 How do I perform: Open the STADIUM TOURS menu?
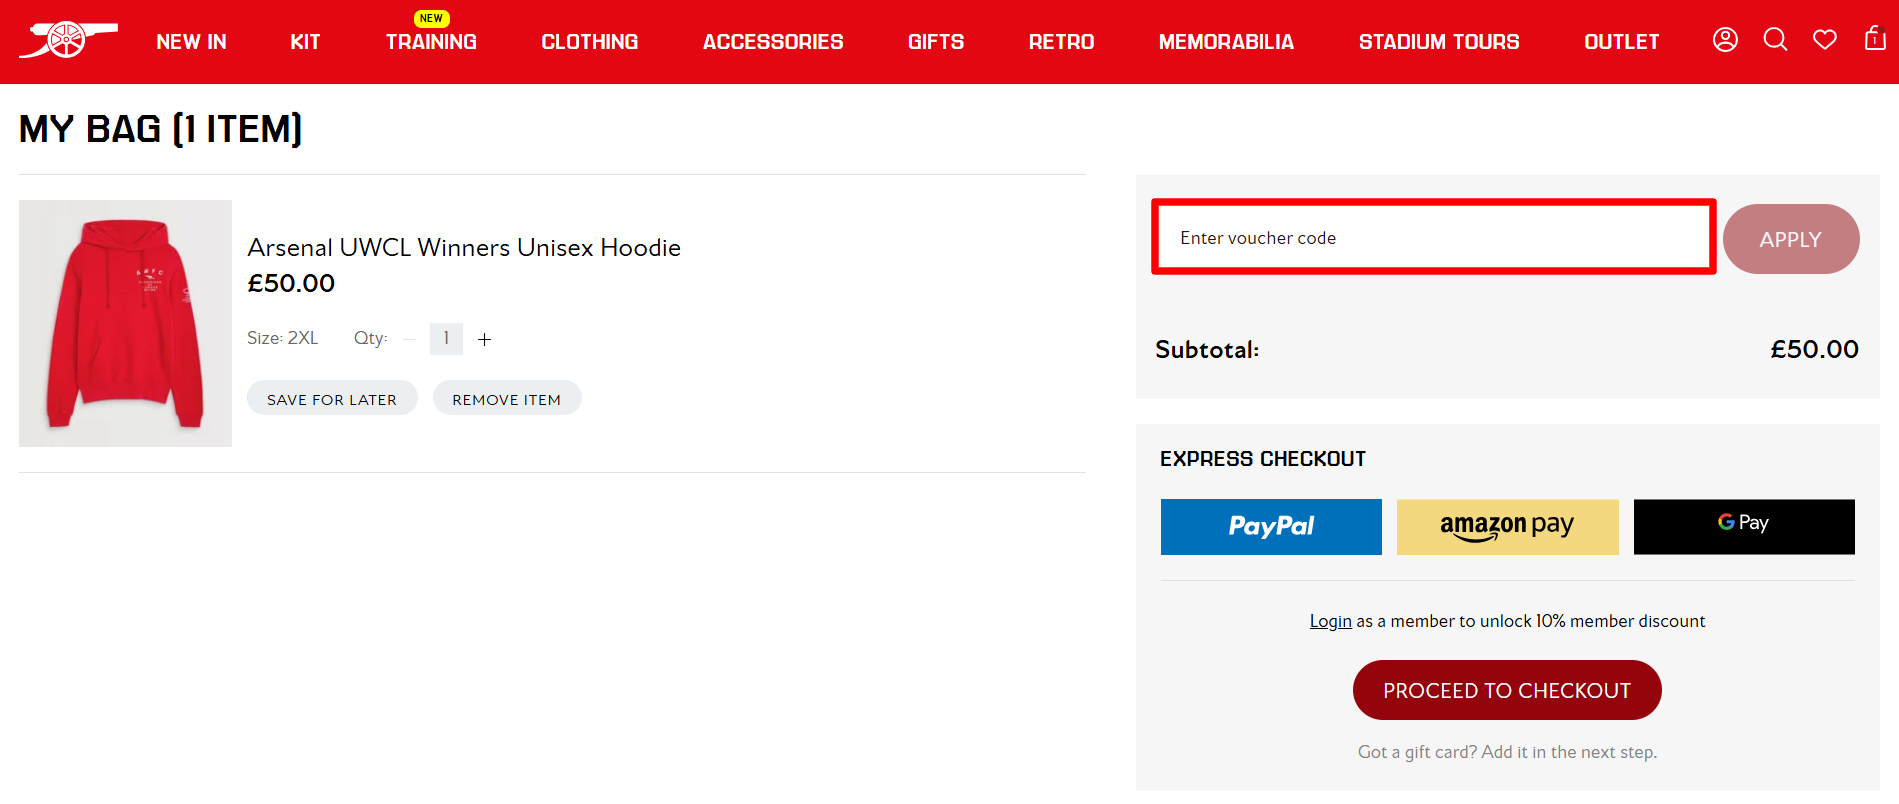(1439, 42)
